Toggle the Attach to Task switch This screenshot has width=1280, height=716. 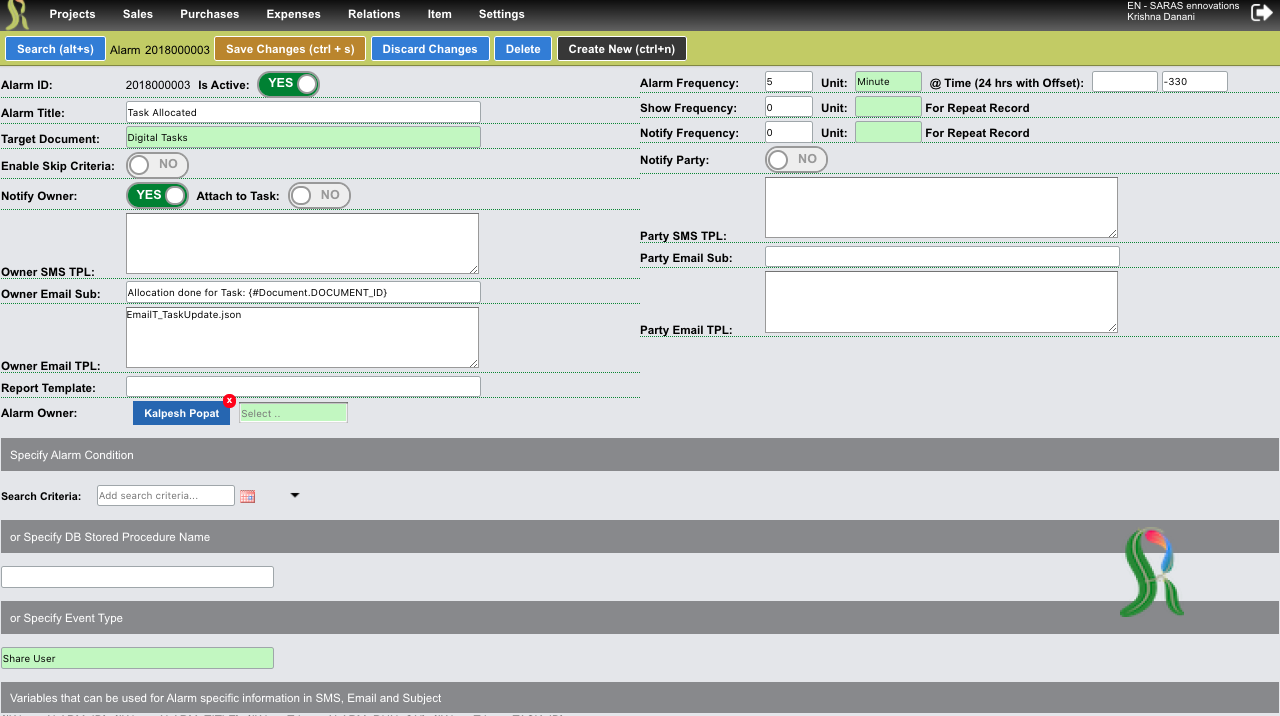click(x=319, y=196)
